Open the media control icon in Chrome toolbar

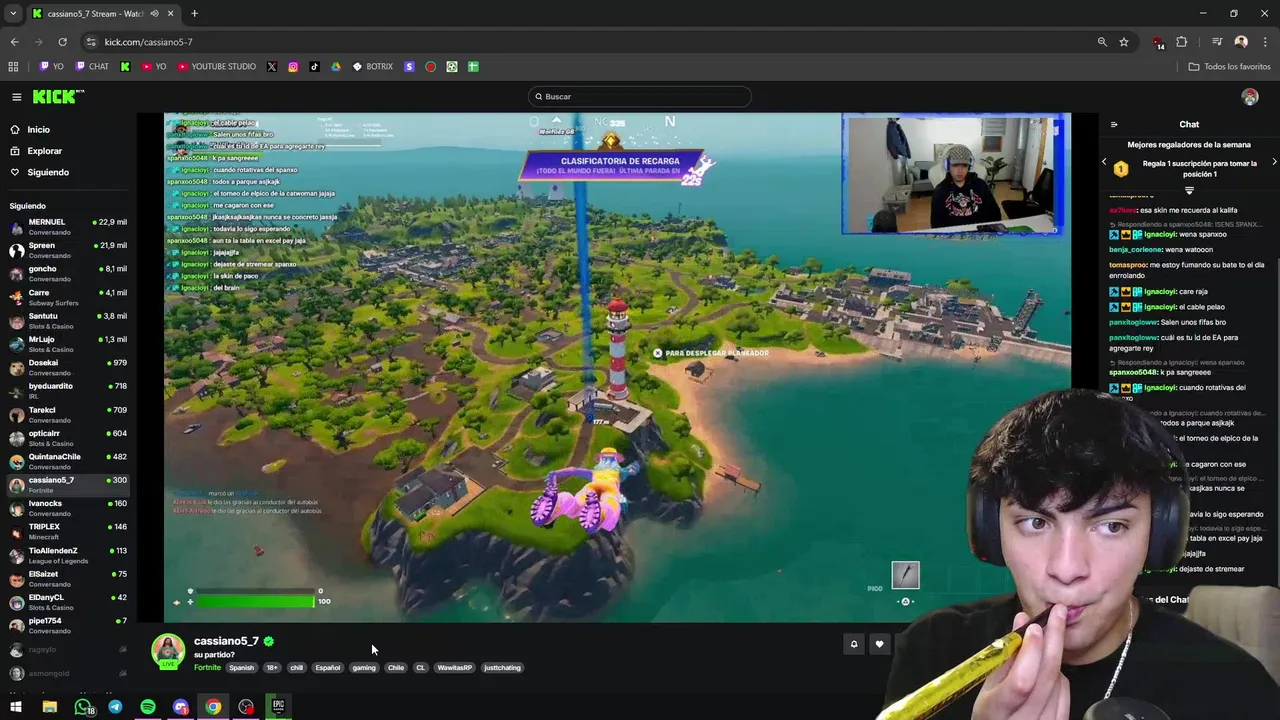(1217, 42)
